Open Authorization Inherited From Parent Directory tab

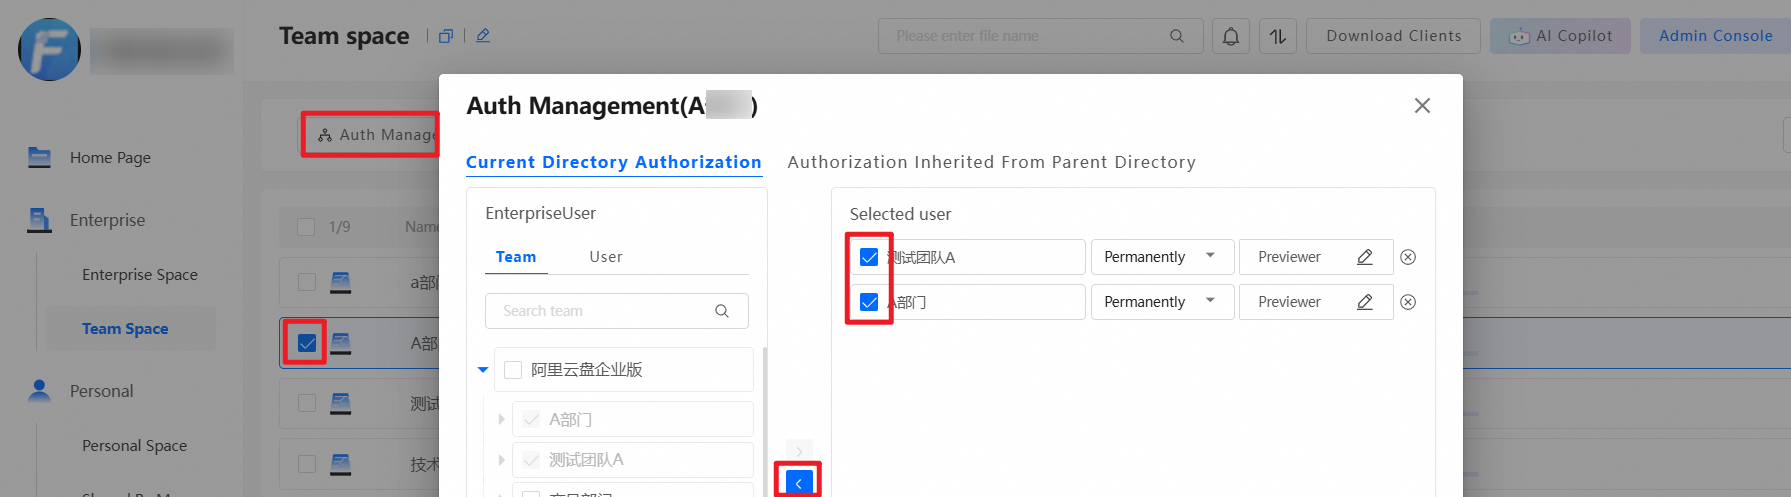[x=991, y=162]
